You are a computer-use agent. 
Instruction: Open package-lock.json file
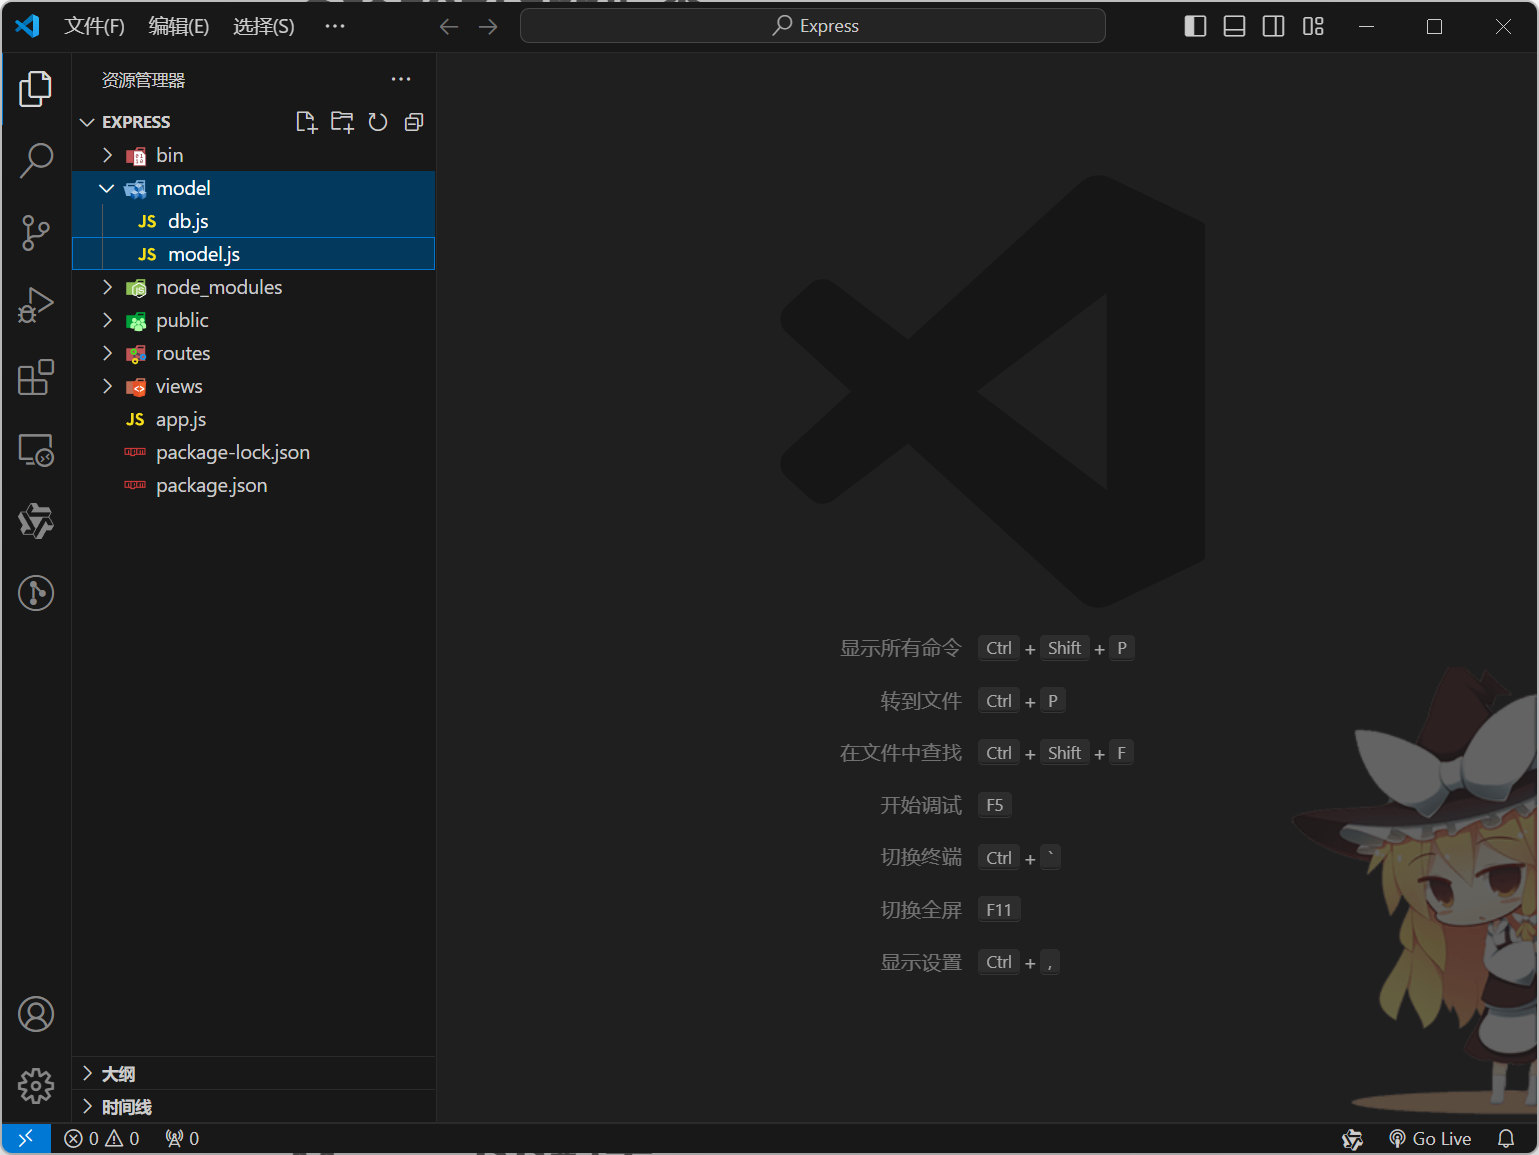[254, 452]
